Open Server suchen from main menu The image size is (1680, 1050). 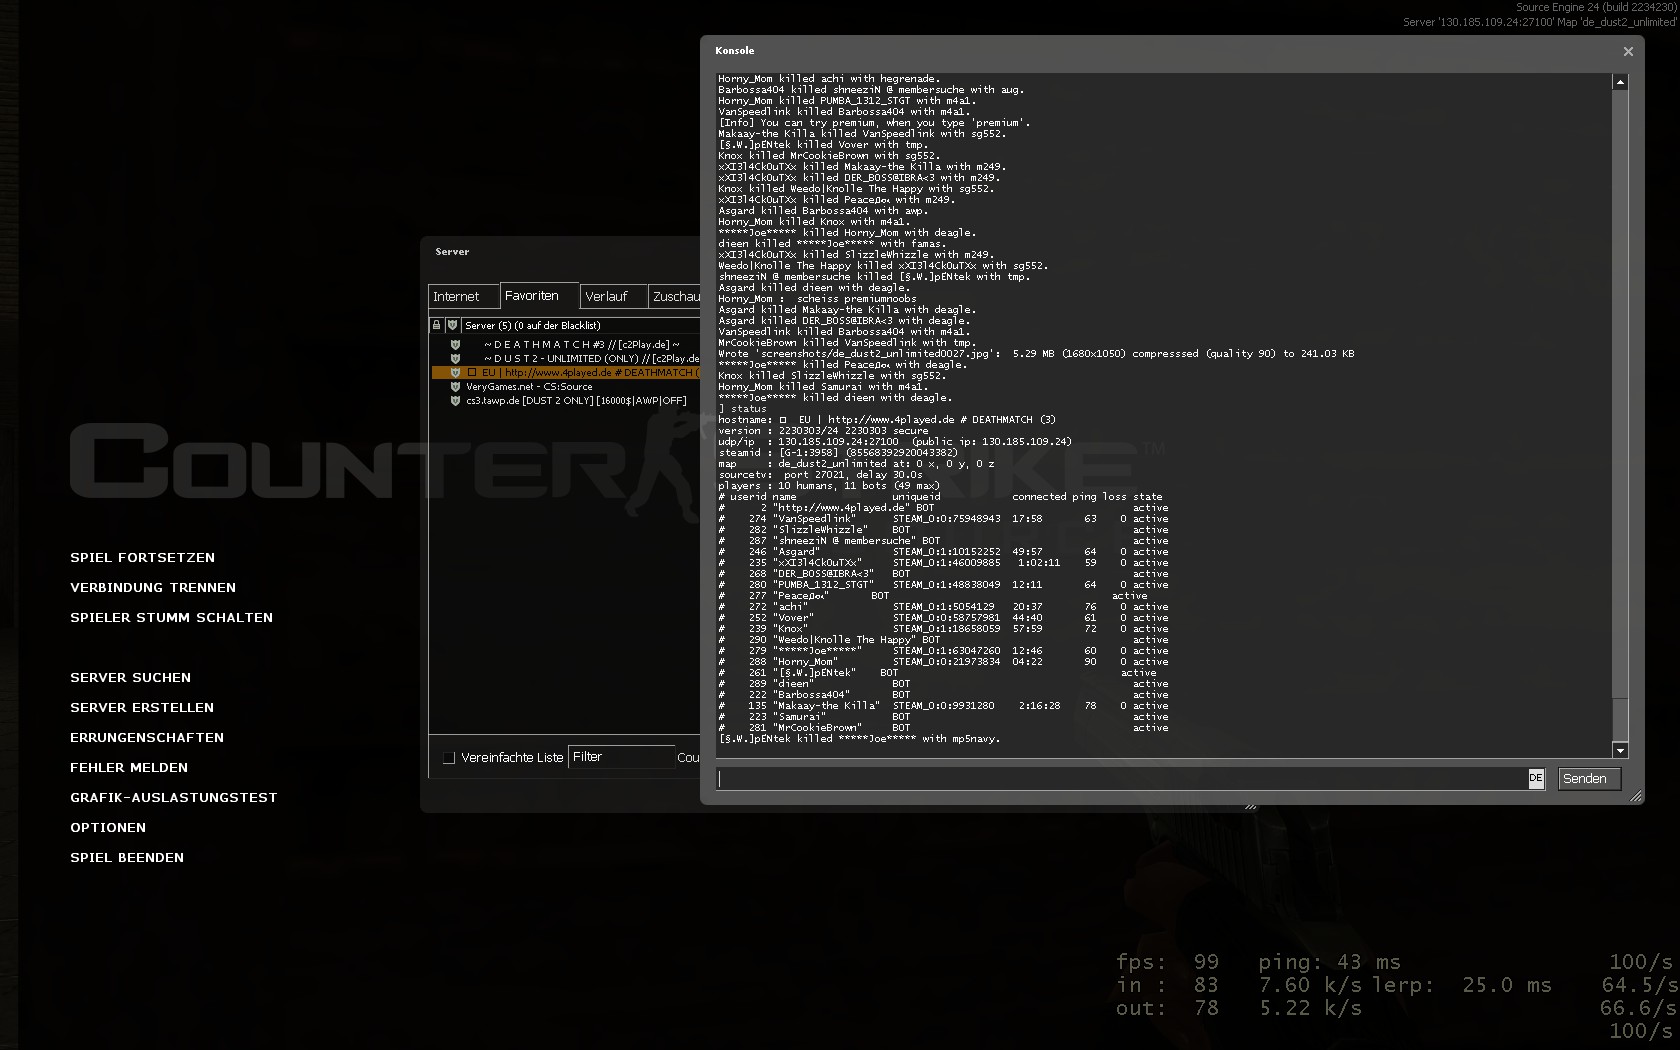point(130,678)
